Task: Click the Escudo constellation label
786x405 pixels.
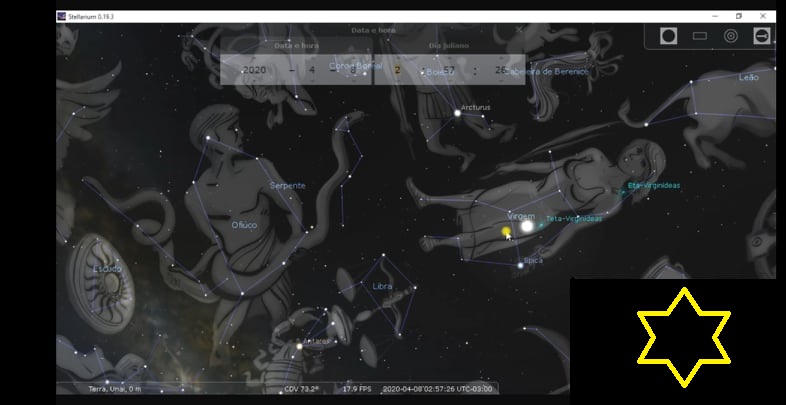Action: click(x=107, y=269)
